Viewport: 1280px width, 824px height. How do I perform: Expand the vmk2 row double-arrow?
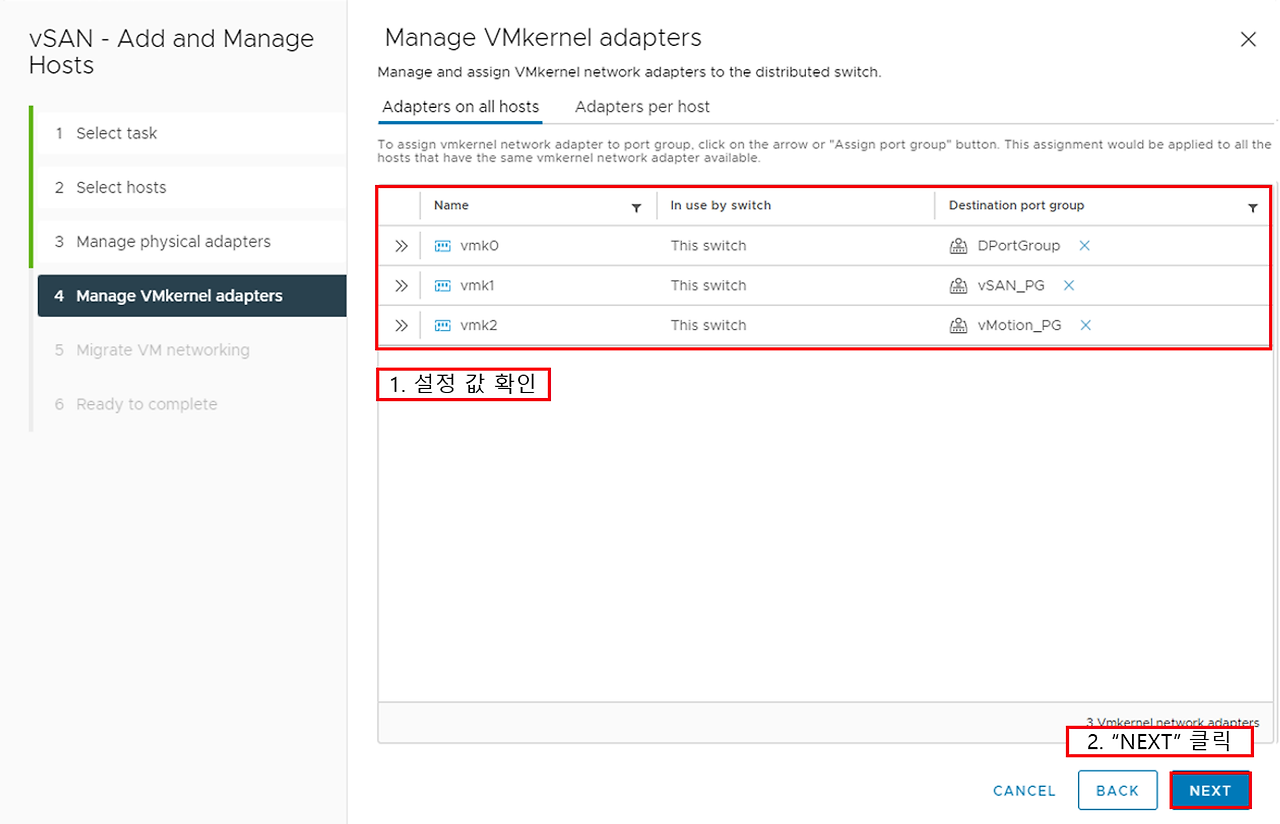click(401, 326)
